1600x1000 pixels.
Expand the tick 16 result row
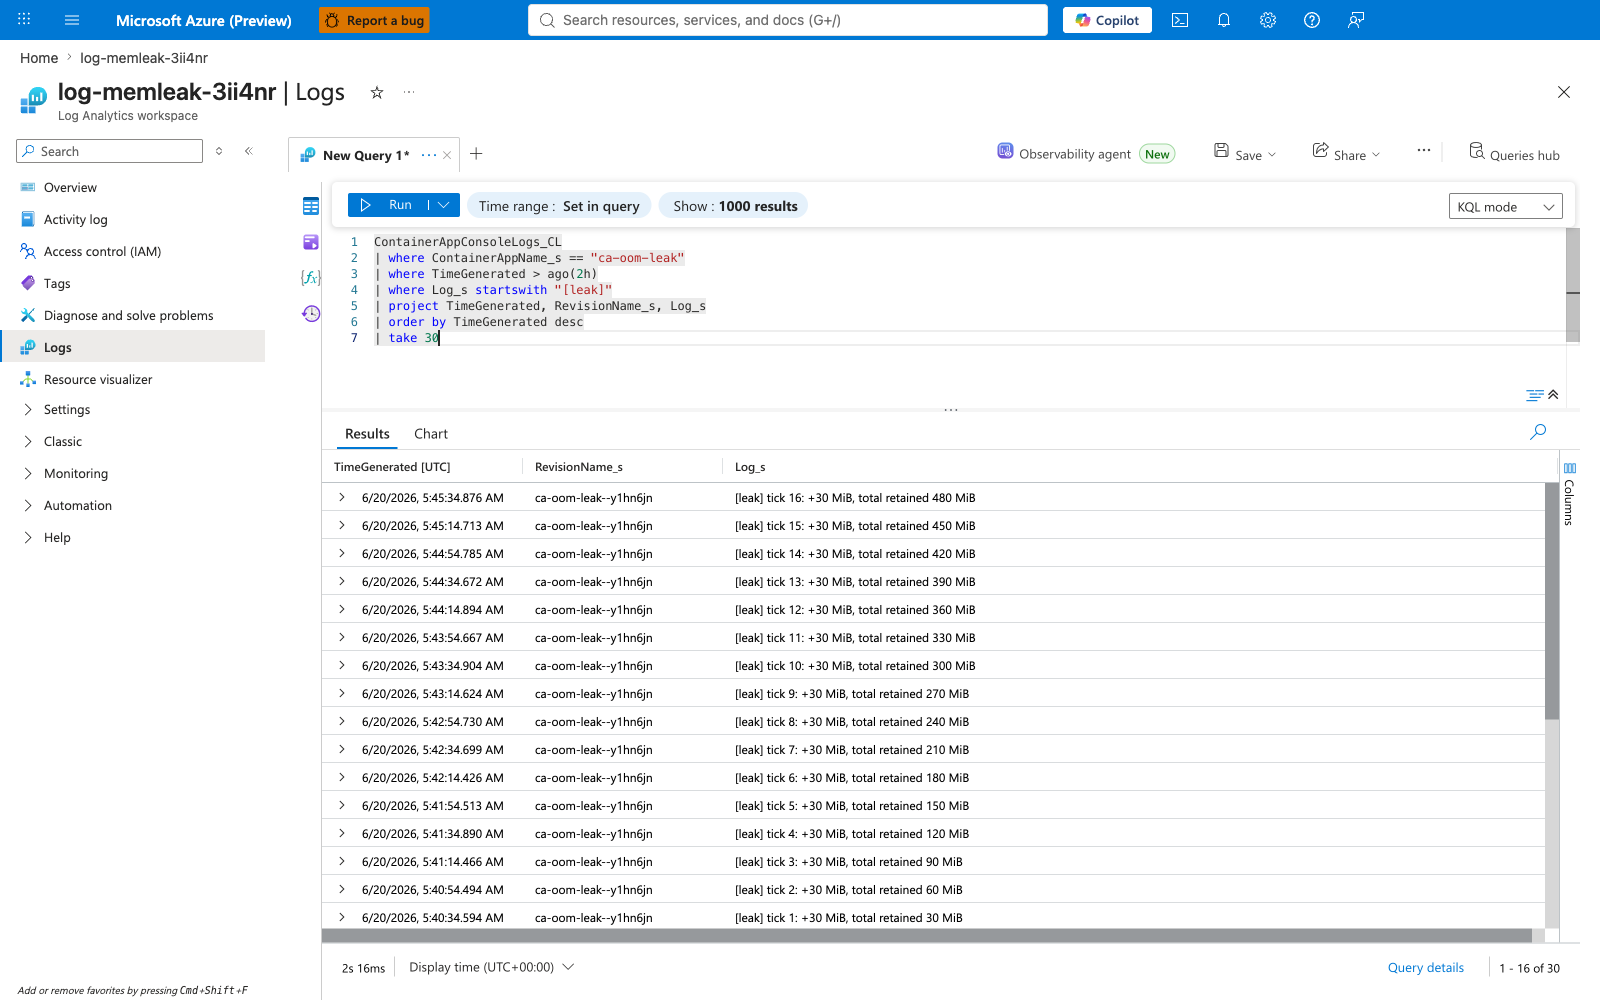pos(341,497)
